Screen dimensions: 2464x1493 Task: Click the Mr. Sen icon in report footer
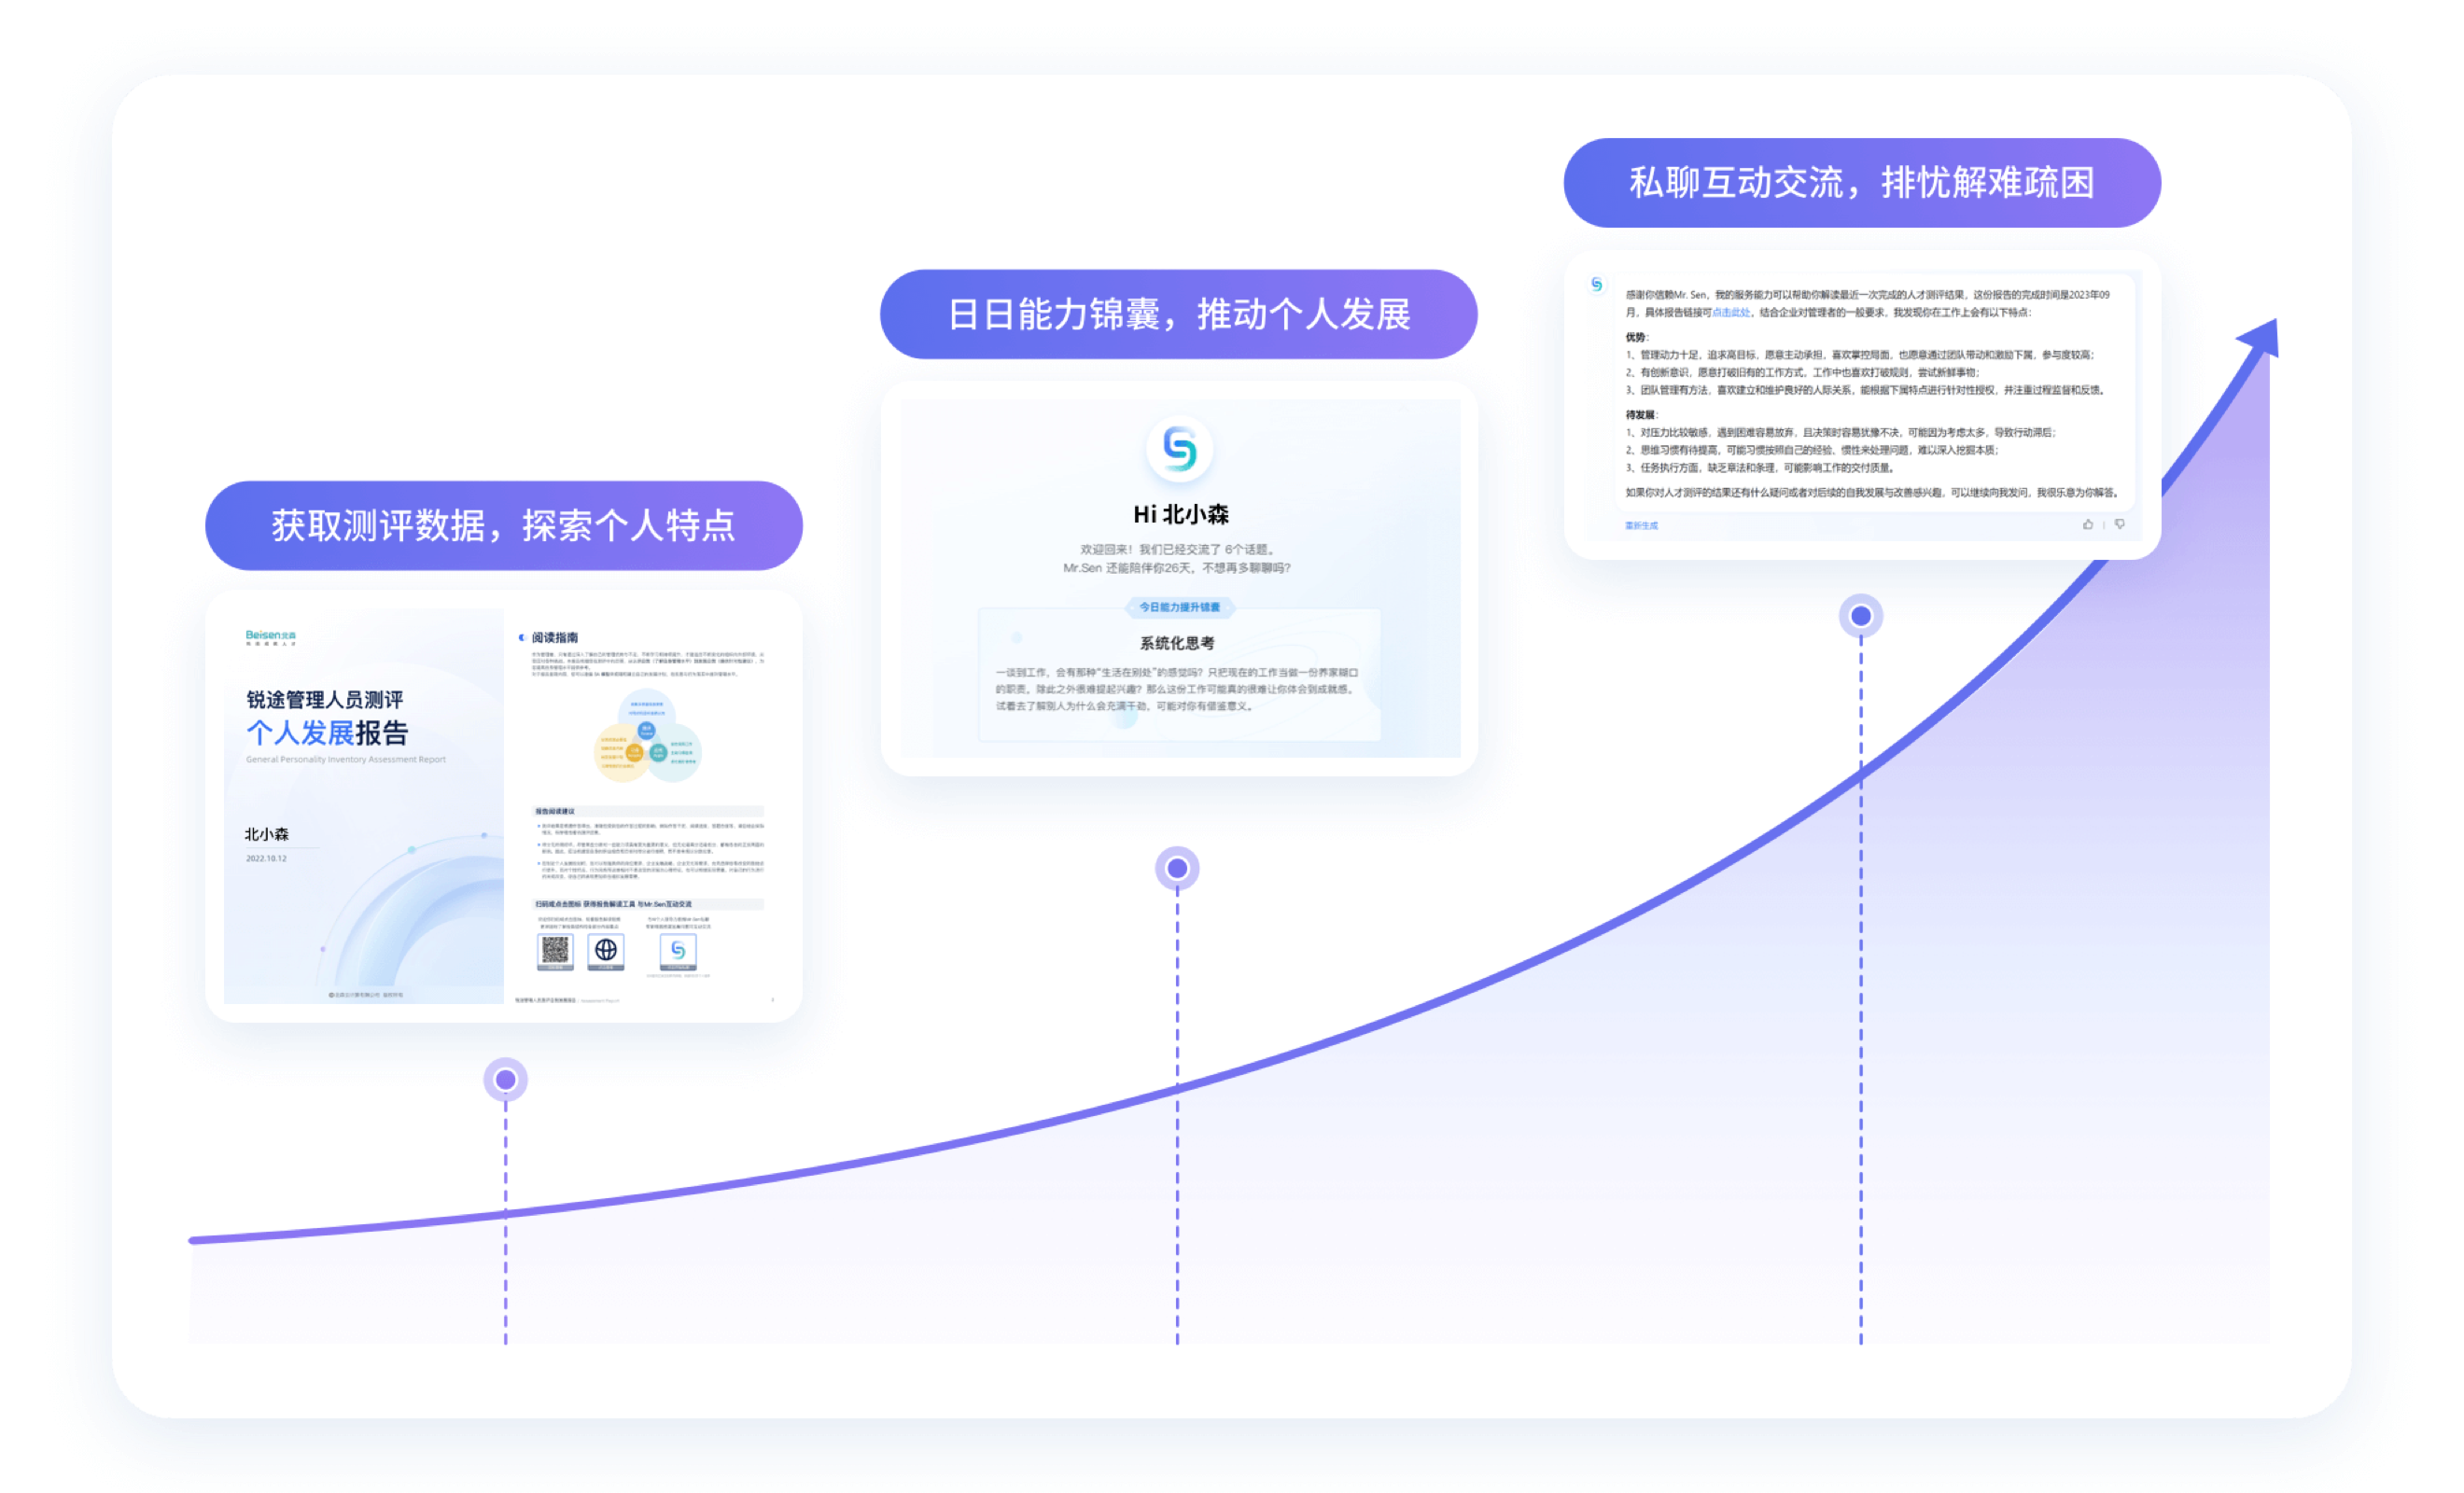pyautogui.click(x=678, y=950)
